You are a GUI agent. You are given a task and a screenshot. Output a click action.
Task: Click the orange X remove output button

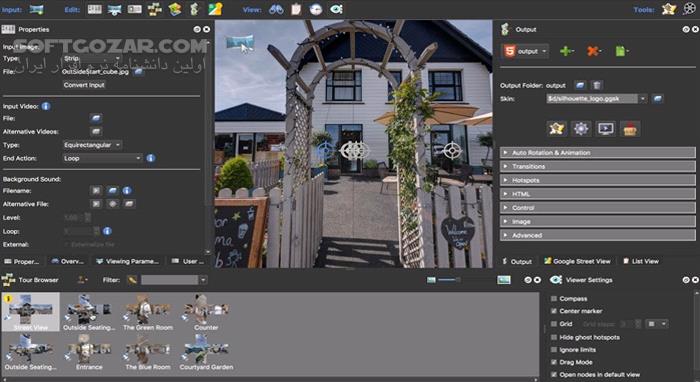pos(594,51)
